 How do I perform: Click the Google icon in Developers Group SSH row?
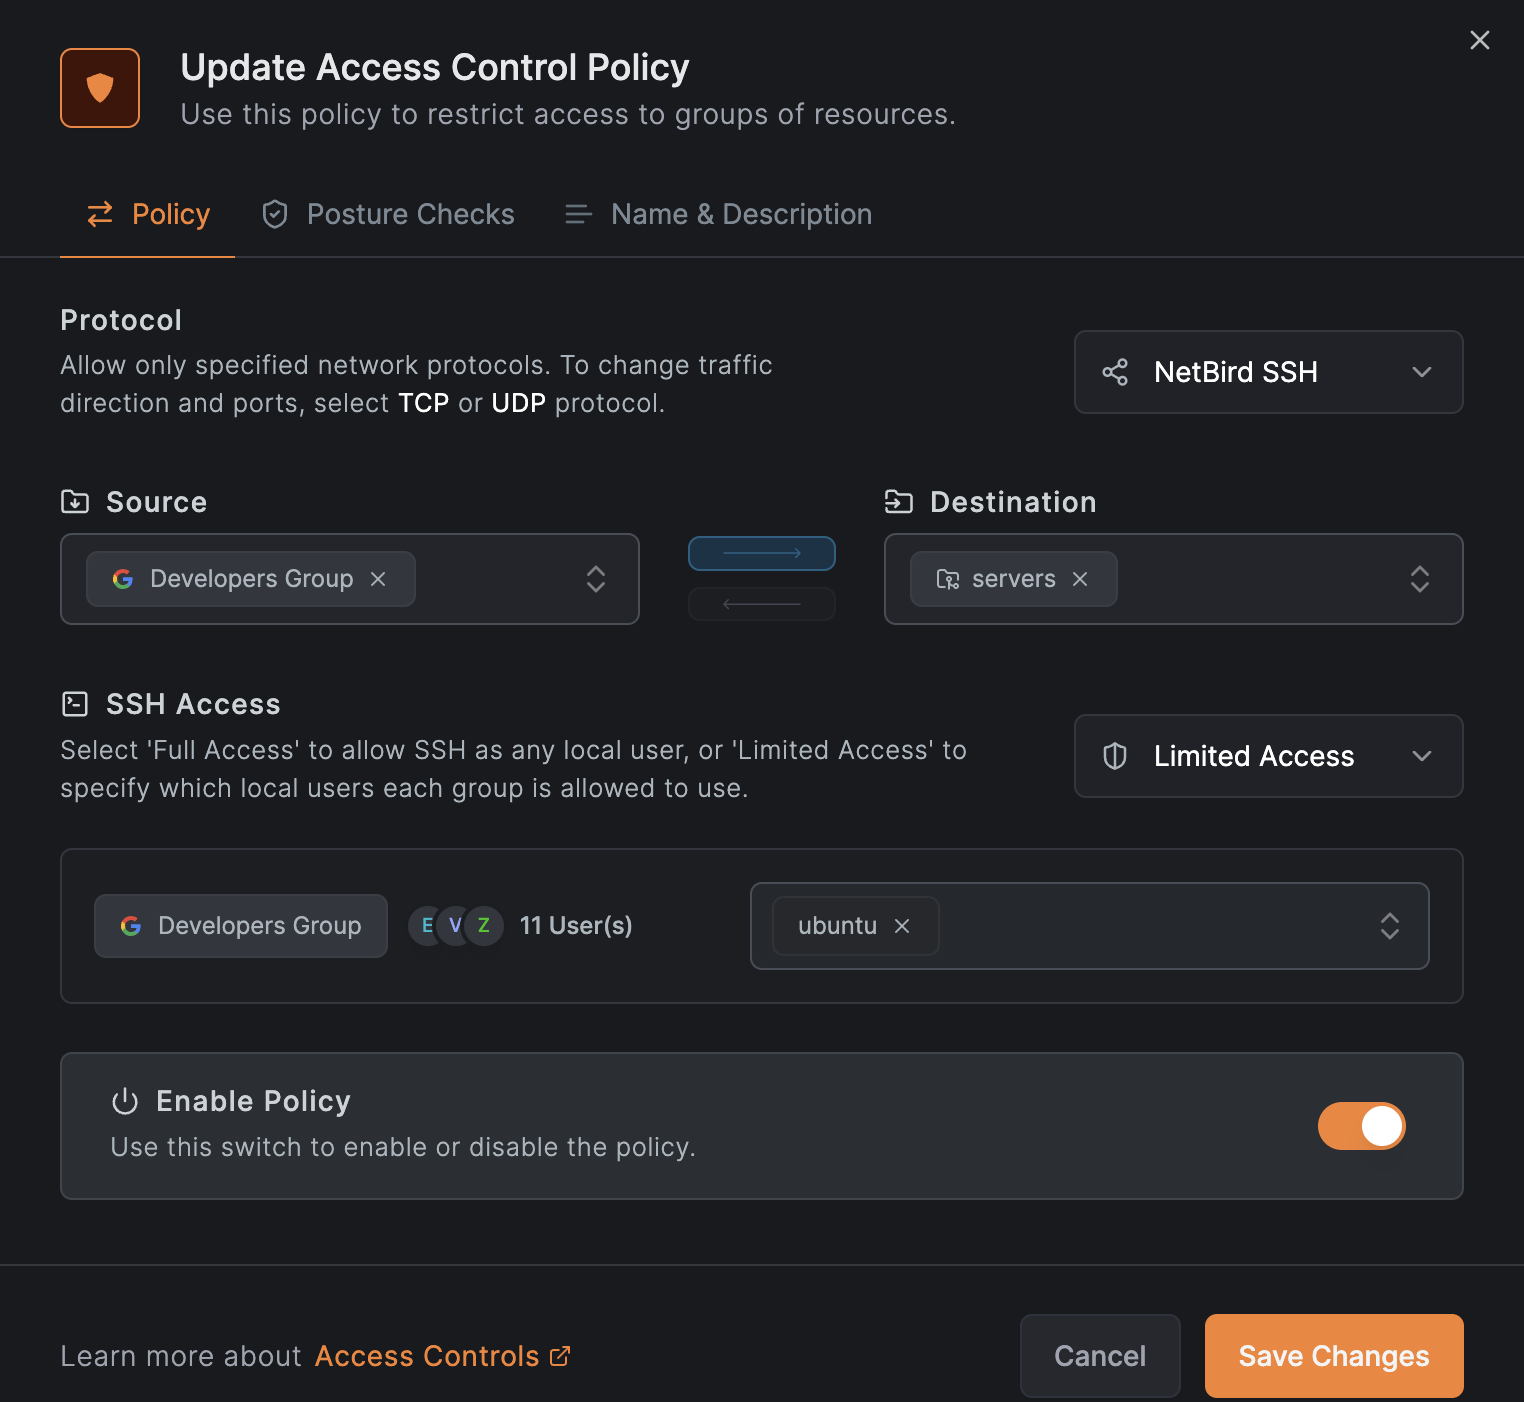131,926
